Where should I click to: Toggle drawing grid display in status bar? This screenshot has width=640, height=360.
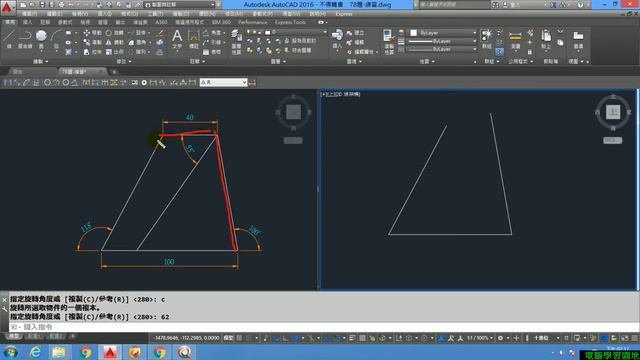pyautogui.click(x=240, y=338)
